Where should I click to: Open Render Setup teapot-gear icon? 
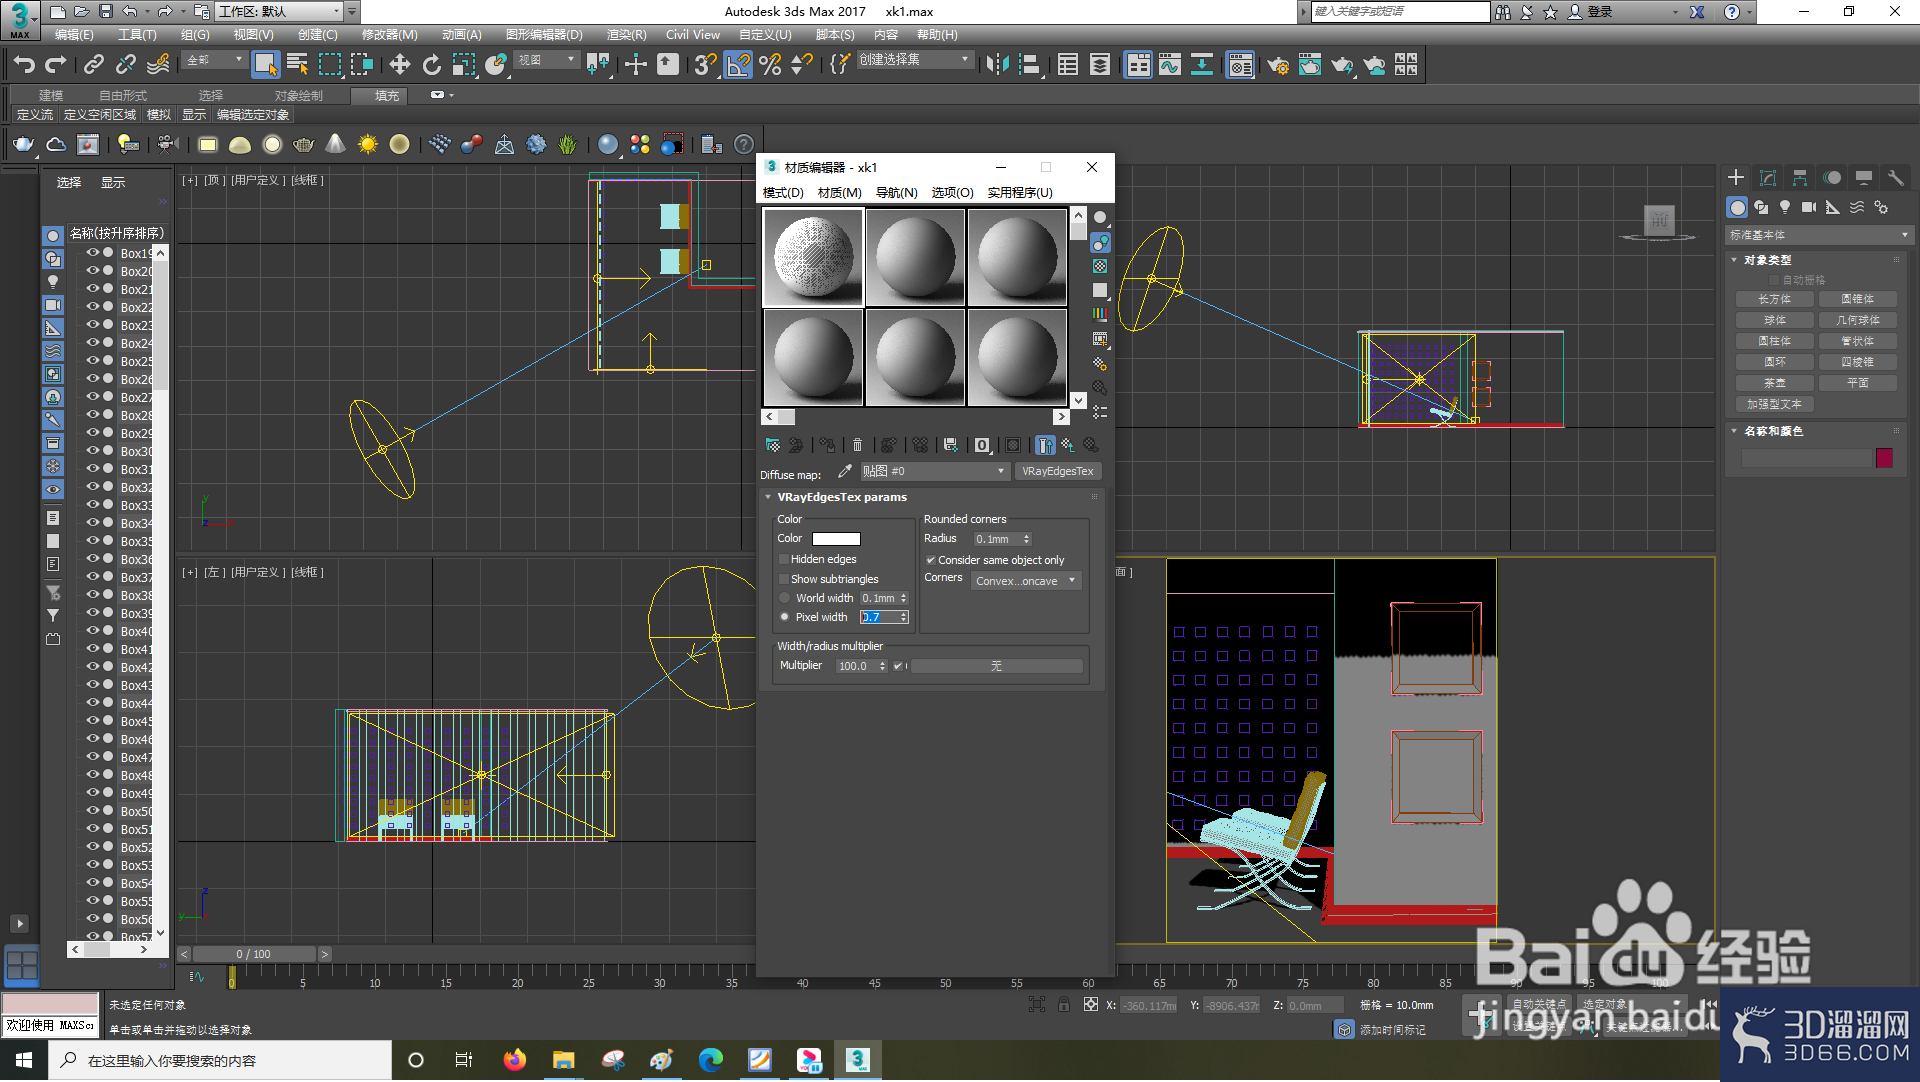click(1277, 65)
